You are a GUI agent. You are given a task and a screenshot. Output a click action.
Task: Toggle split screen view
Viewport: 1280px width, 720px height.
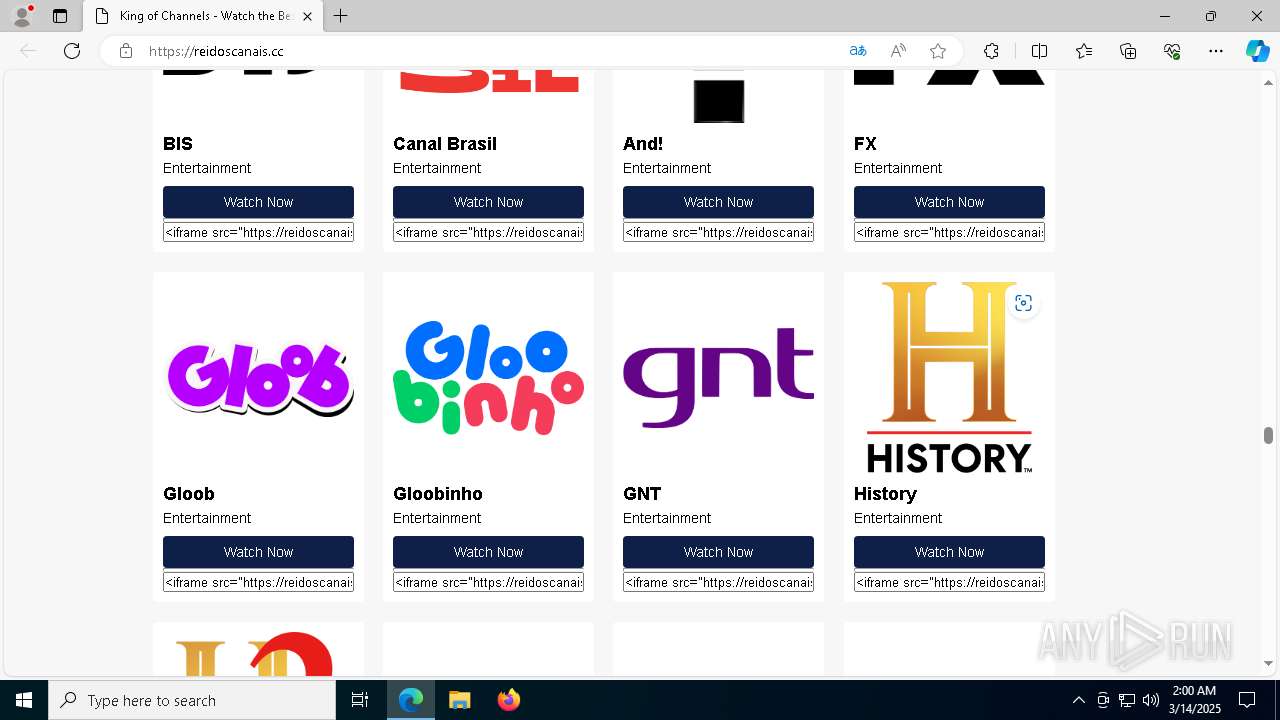pos(1039,51)
